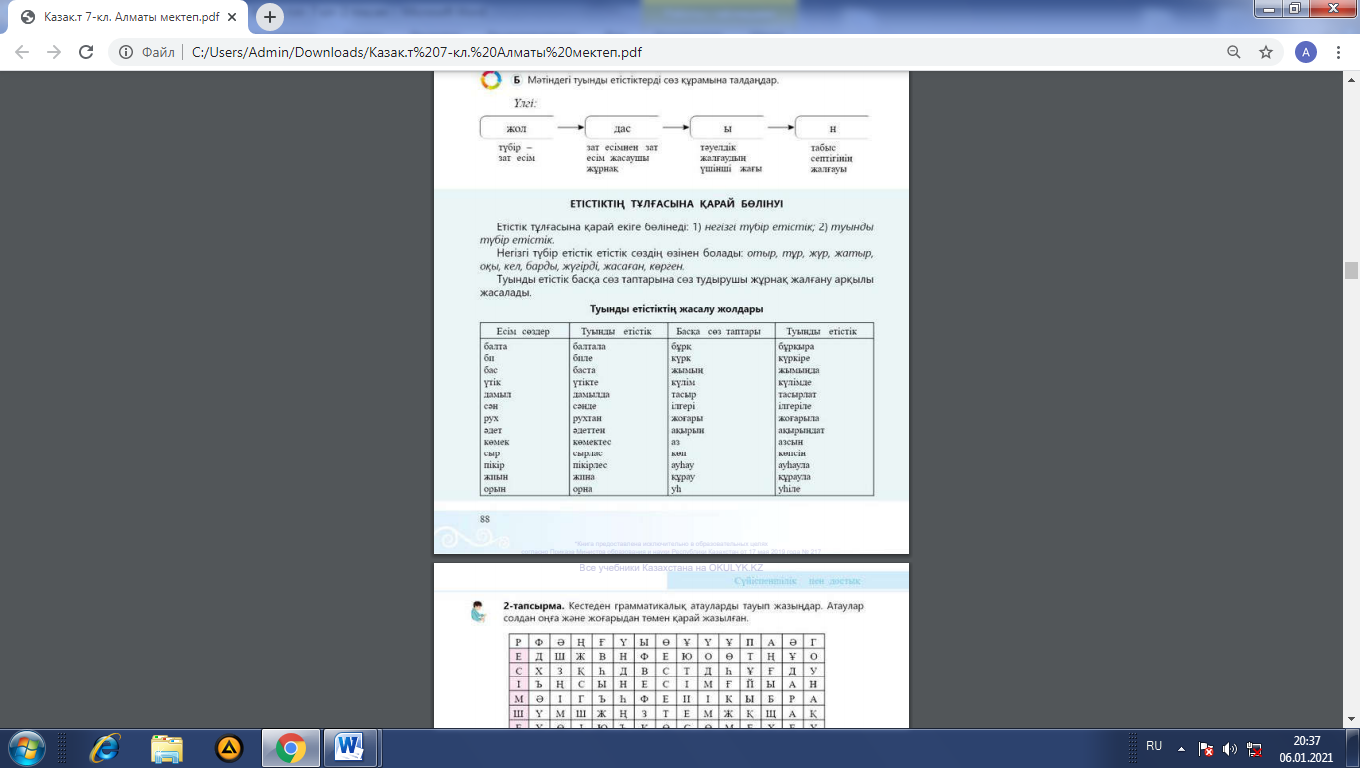
Task: Click the word азсын in the table
Action: (790, 442)
